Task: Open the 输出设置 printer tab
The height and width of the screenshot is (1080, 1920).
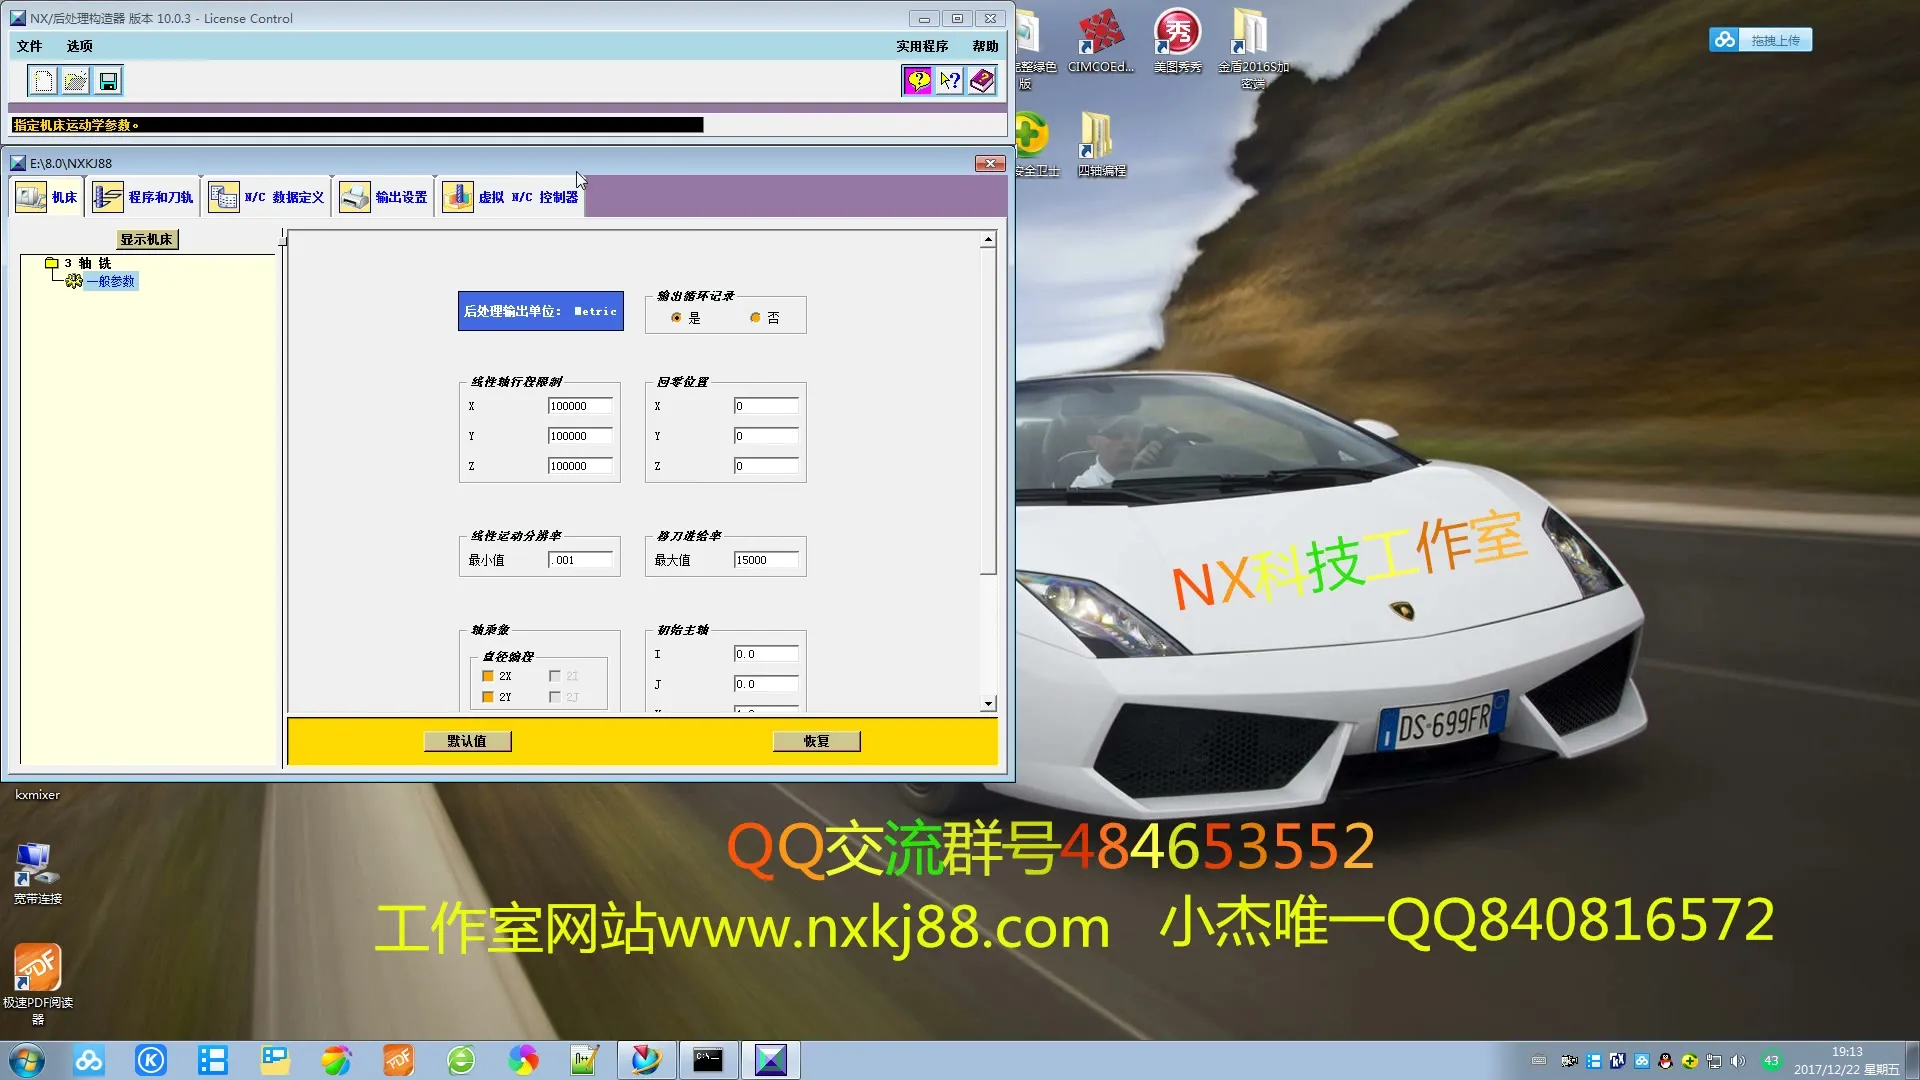Action: [x=384, y=197]
